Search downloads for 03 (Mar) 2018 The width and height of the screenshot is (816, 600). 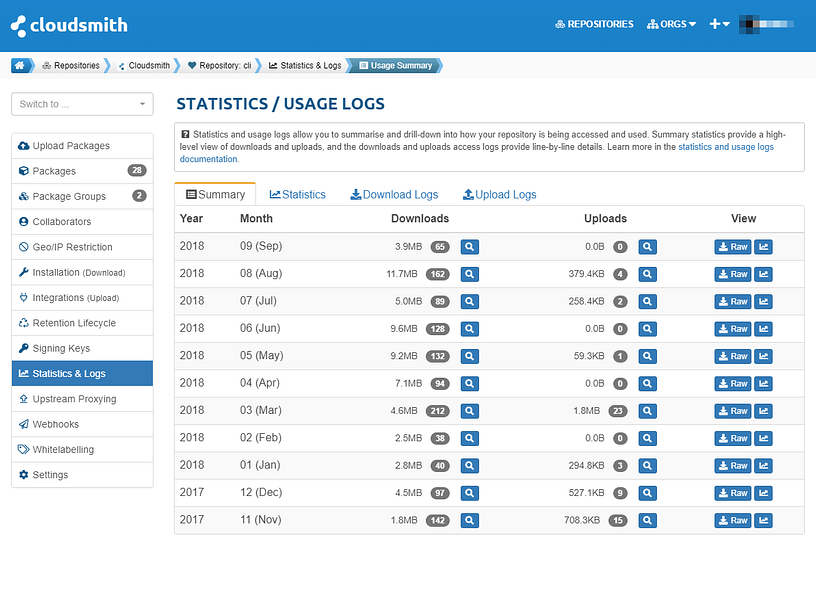pyautogui.click(x=469, y=411)
